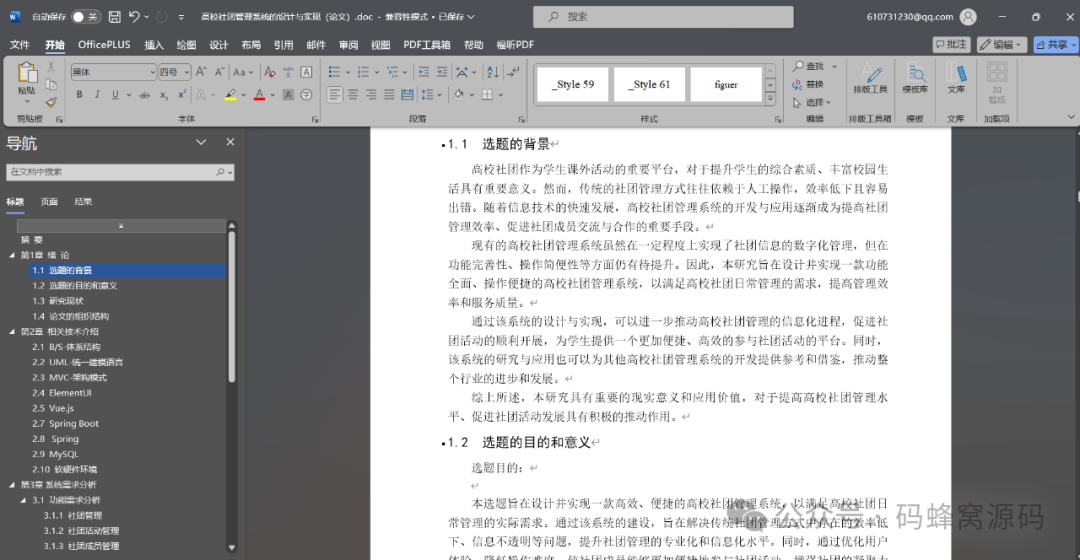Click the navigation document search field

(120, 172)
